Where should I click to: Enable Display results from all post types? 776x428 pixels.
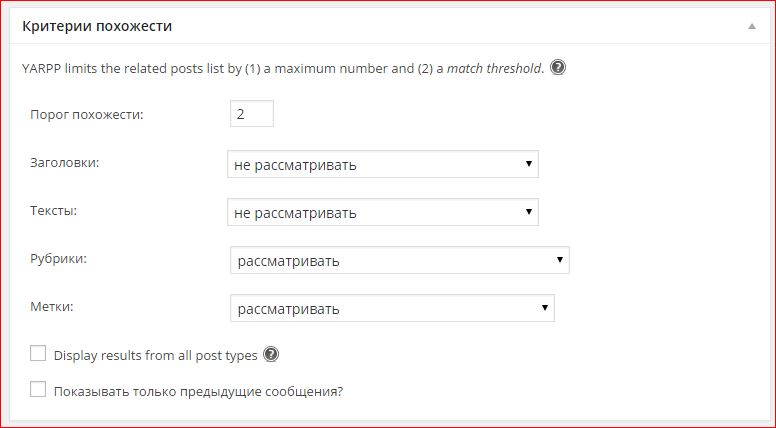click(x=39, y=353)
